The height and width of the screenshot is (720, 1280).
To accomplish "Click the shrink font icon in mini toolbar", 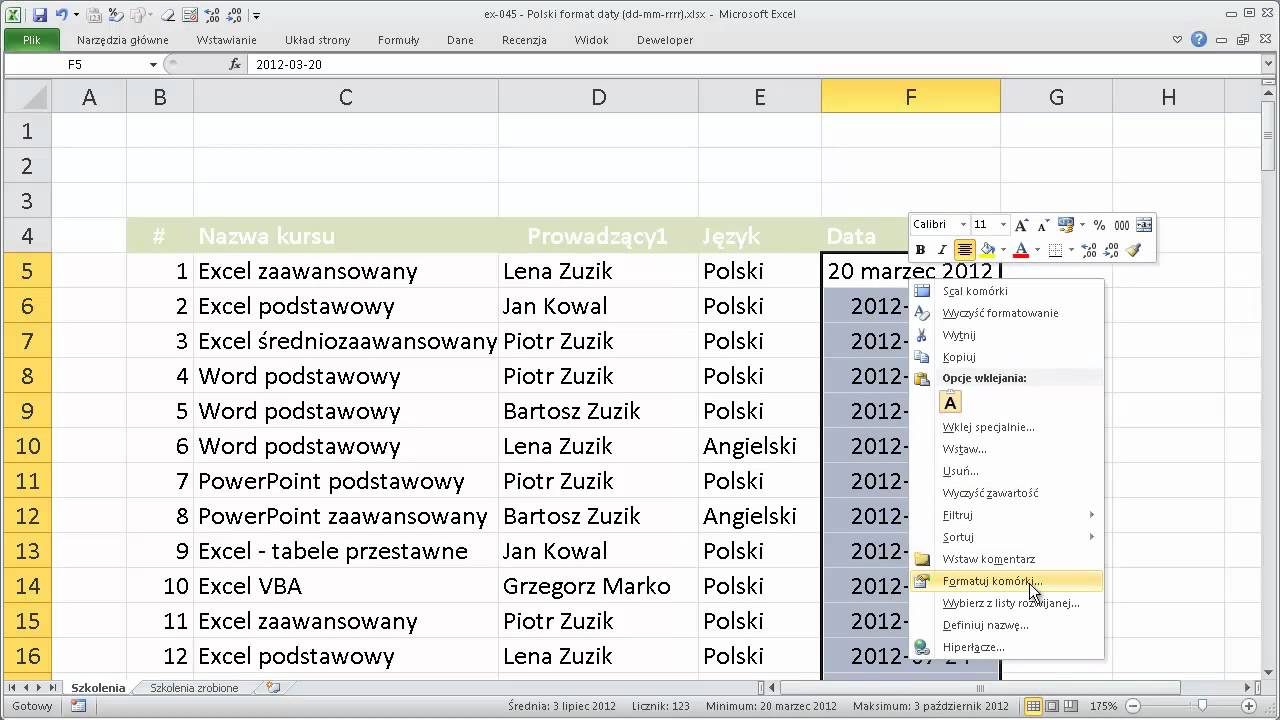I will click(1044, 225).
